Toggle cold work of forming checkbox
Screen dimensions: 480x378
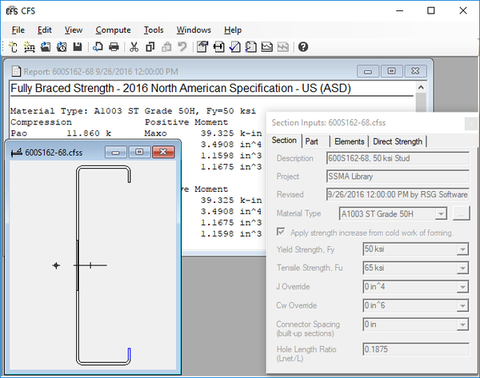281,232
